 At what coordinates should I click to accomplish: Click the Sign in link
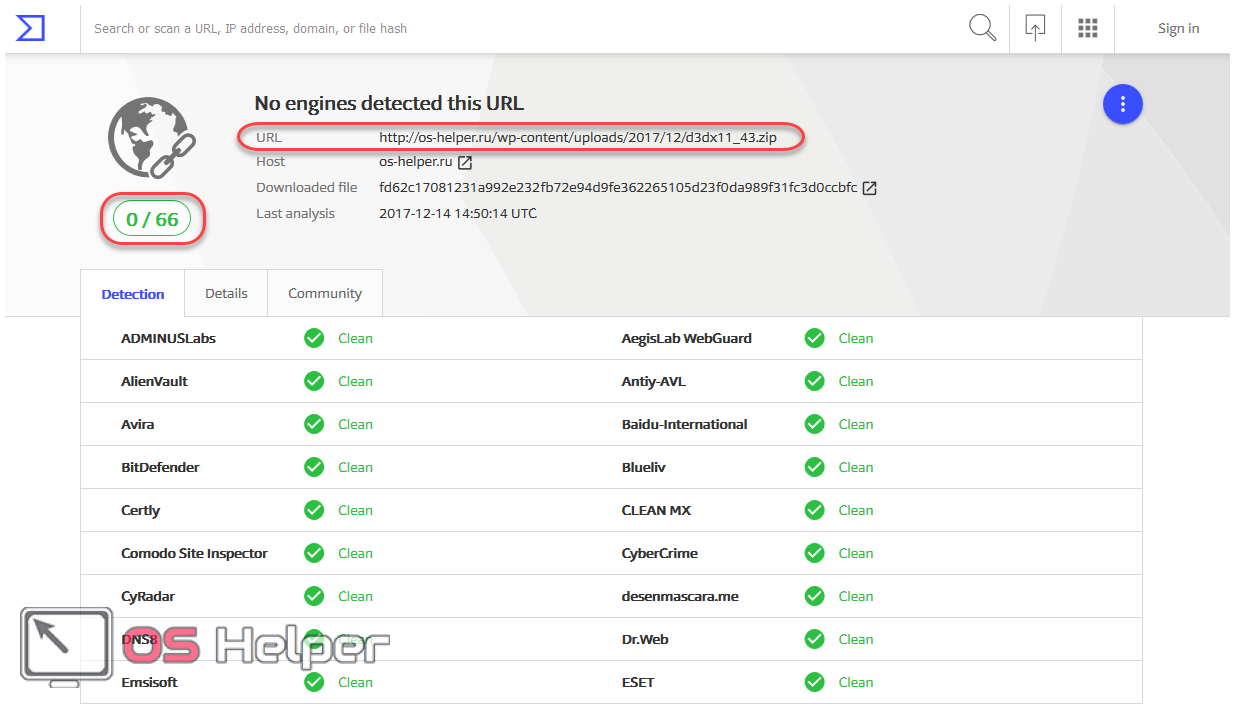[x=1178, y=28]
